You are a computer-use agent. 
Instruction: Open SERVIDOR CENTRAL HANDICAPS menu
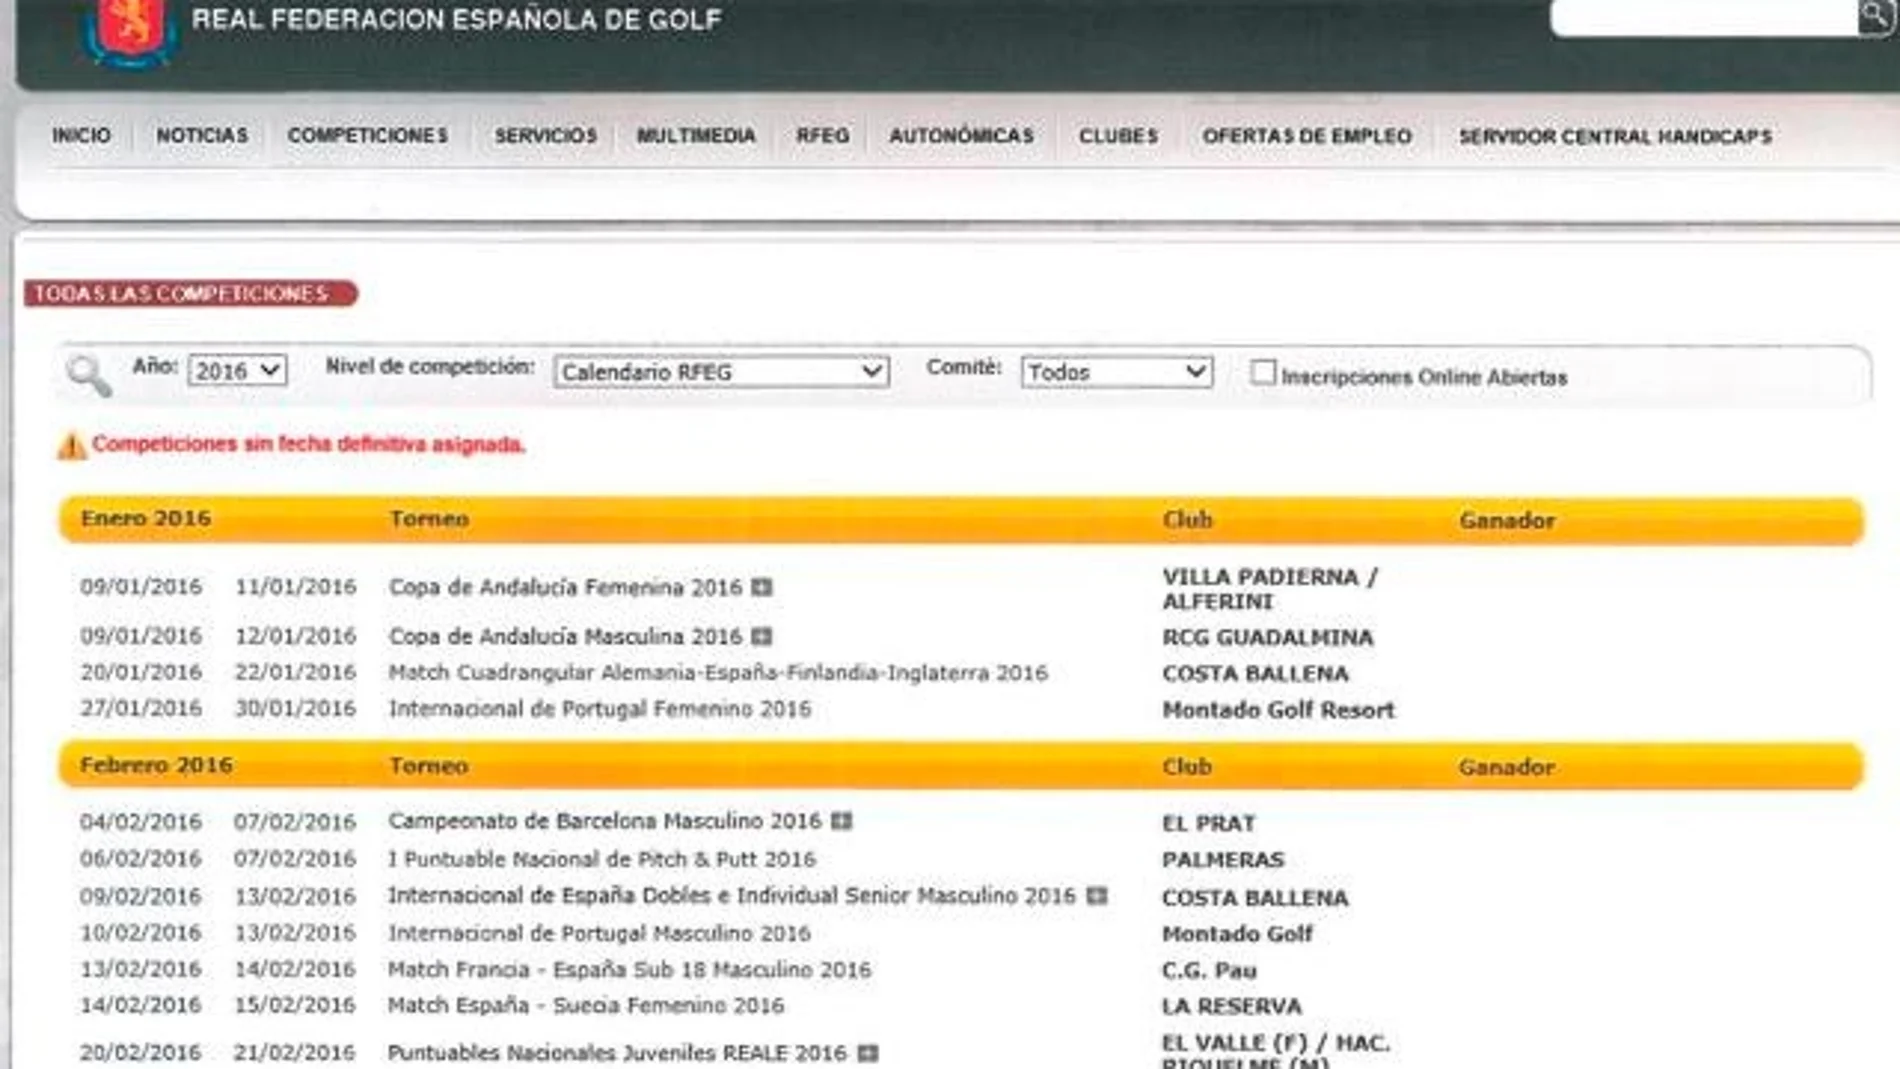[1615, 136]
